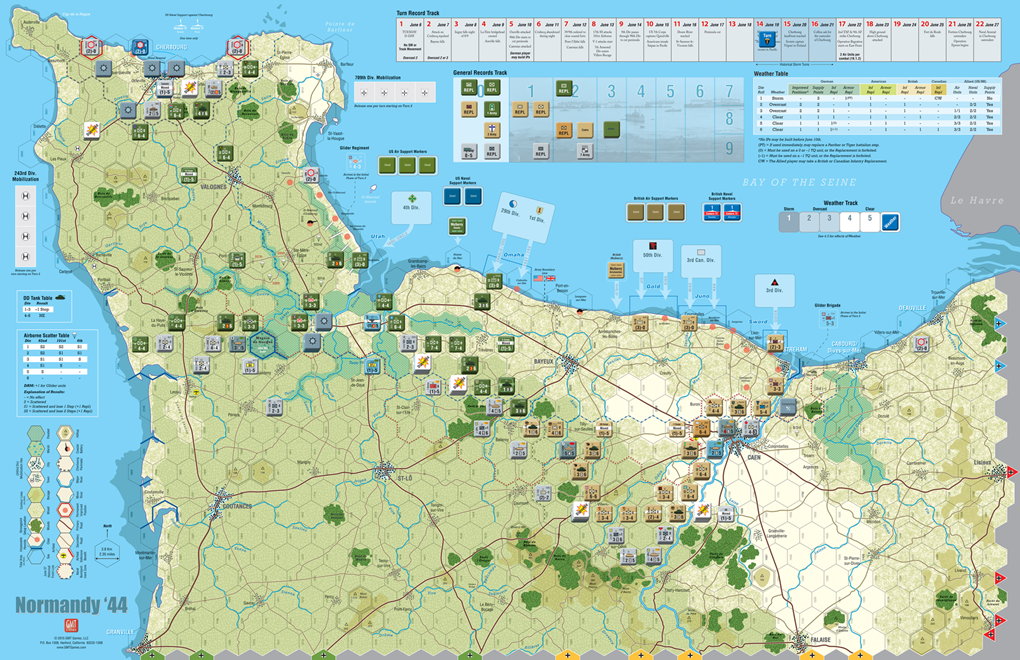Viewport: 1020px width, 660px height.
Task: Click the CAEN city label
Action: coord(754,458)
